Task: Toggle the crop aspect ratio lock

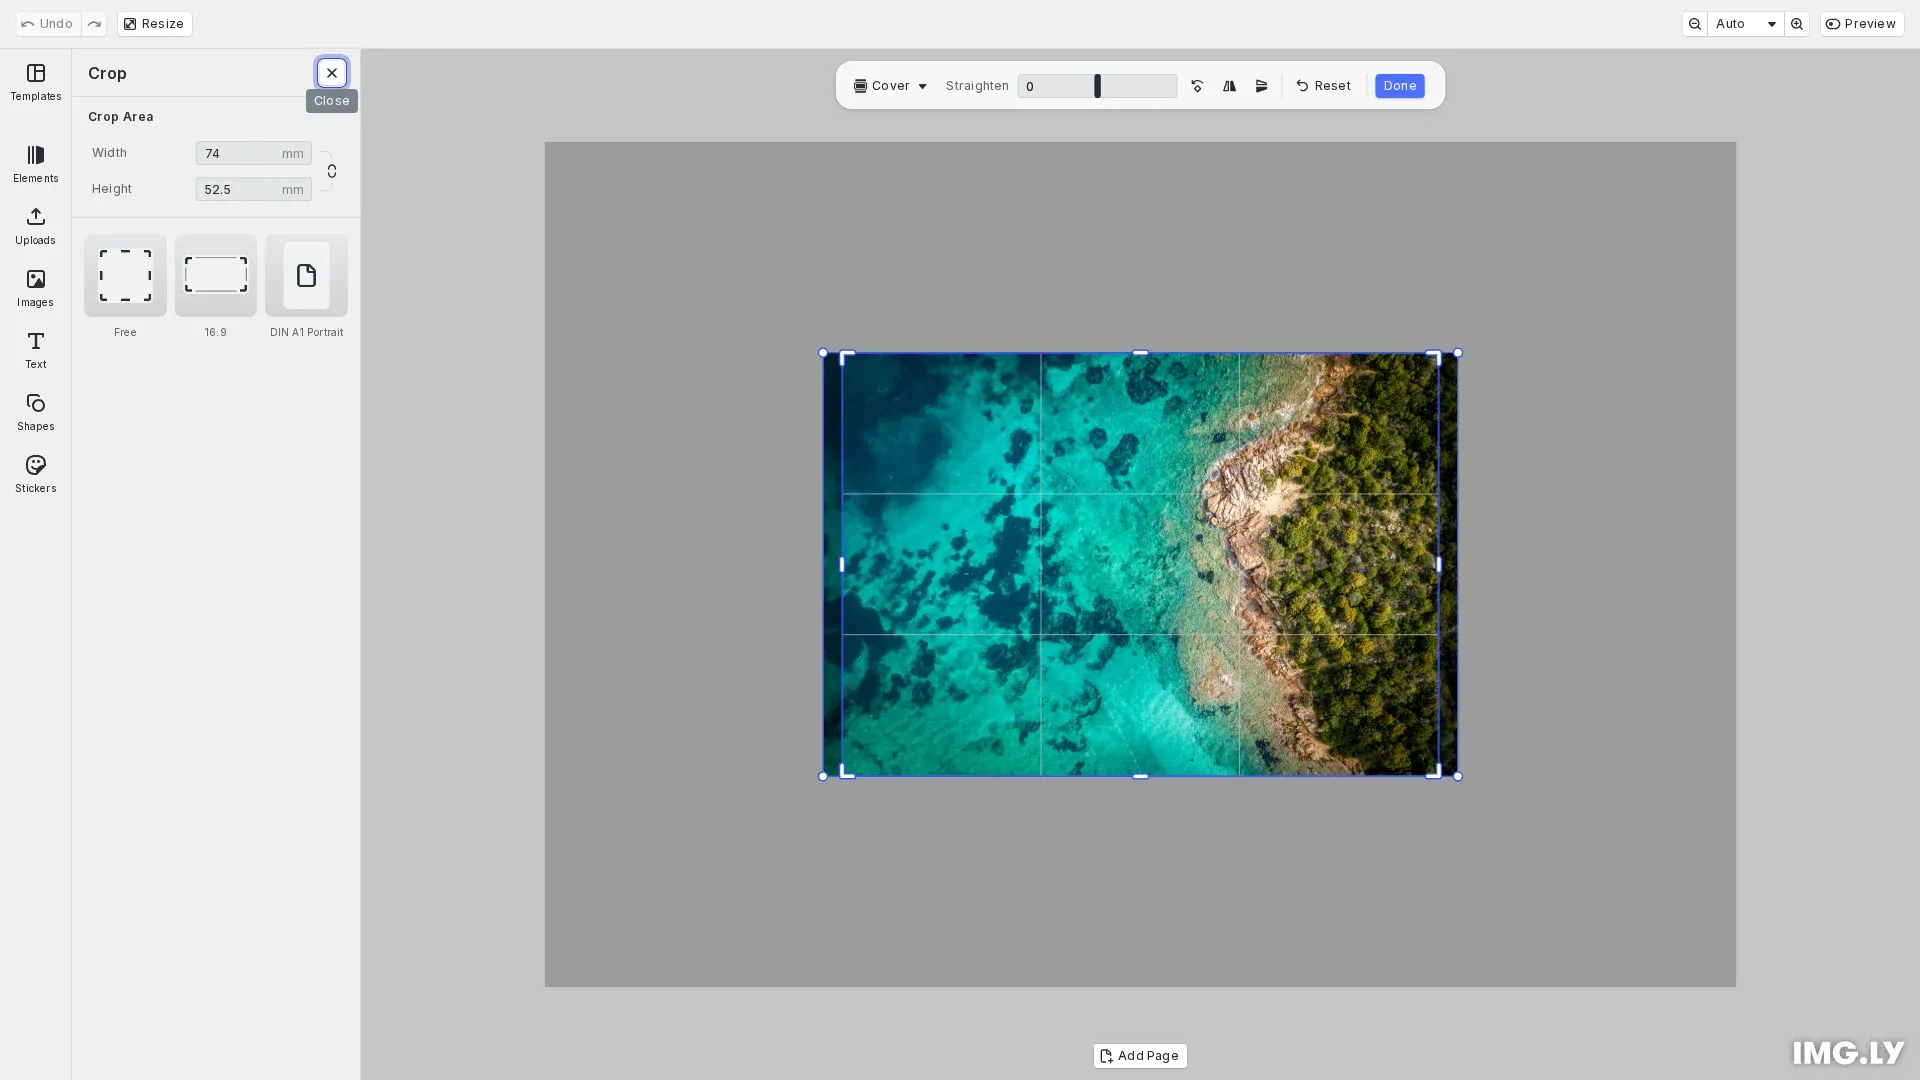Action: tap(332, 171)
